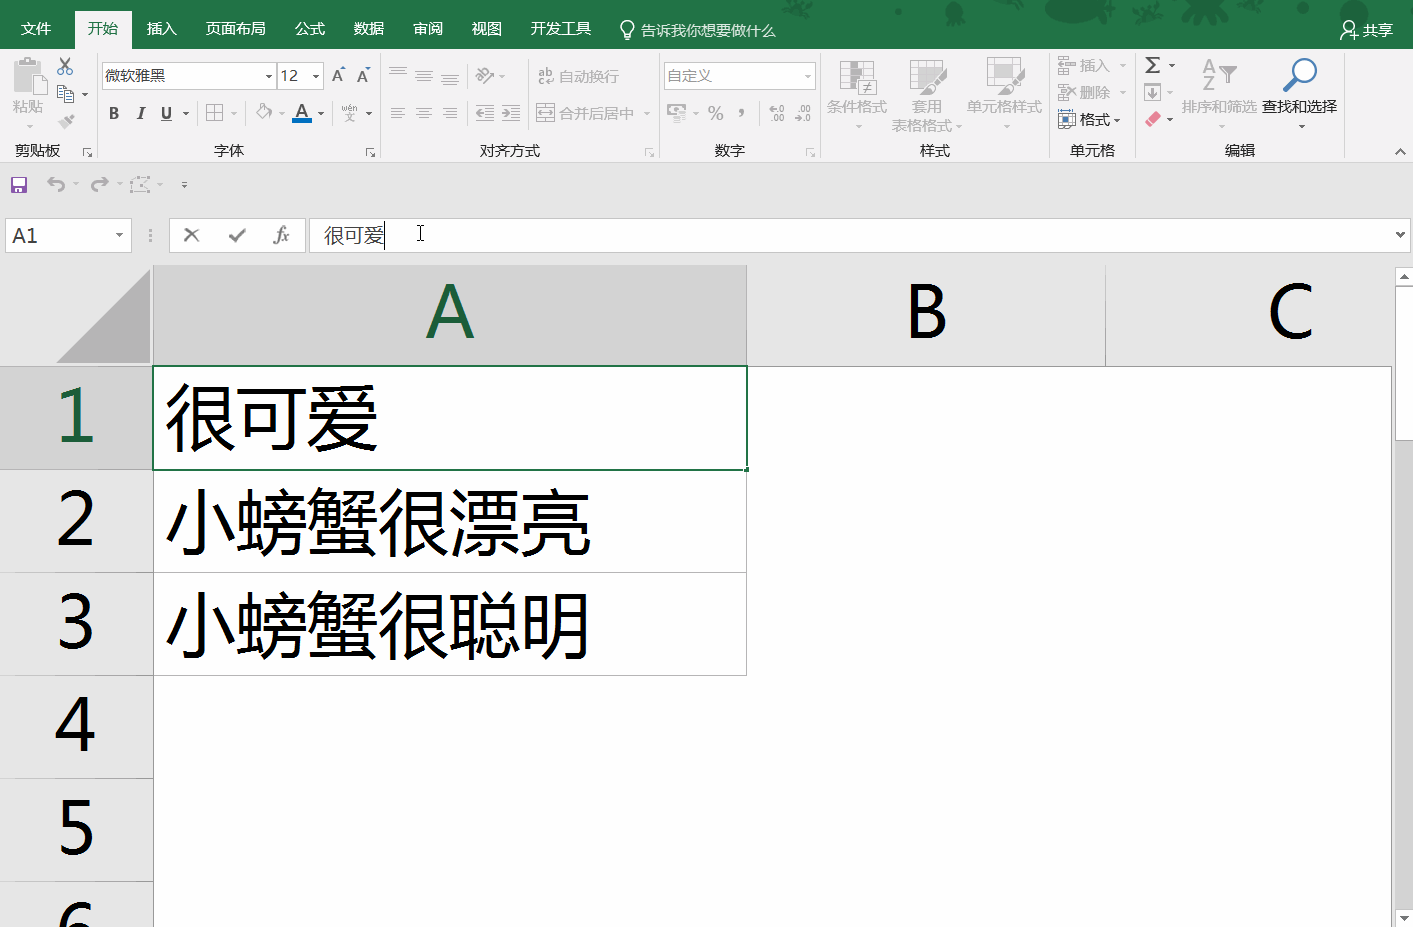Viewport: 1413px width, 927px height.
Task: Open the merge options dropdown arrow
Action: click(x=647, y=114)
